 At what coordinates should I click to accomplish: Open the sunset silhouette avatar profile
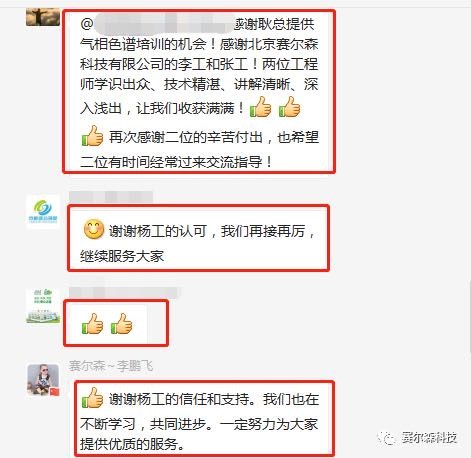click(43, 17)
